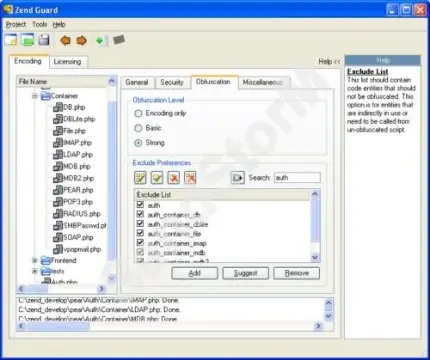Click the new project toolbar icon
The height and width of the screenshot is (360, 430).
11,40
